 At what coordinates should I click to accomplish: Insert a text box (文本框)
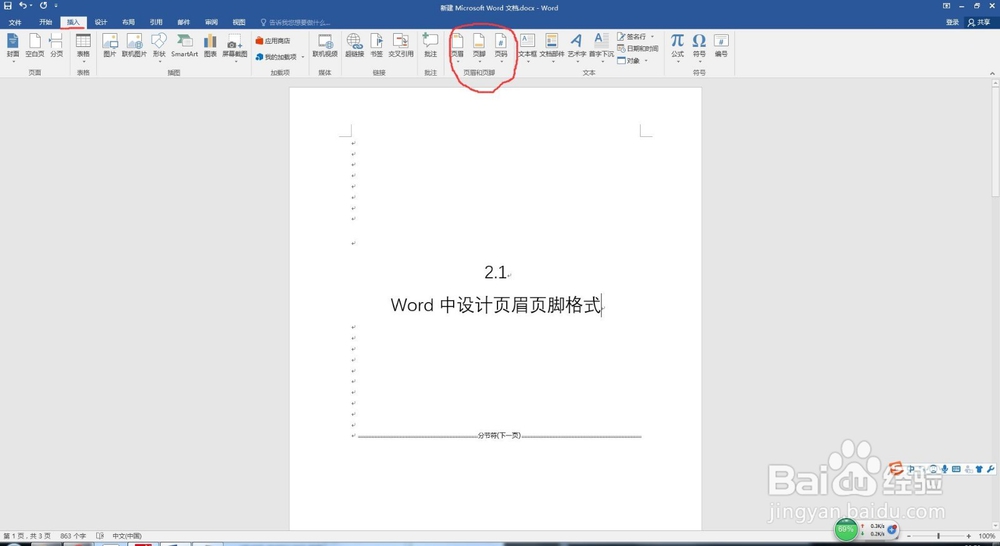point(527,47)
